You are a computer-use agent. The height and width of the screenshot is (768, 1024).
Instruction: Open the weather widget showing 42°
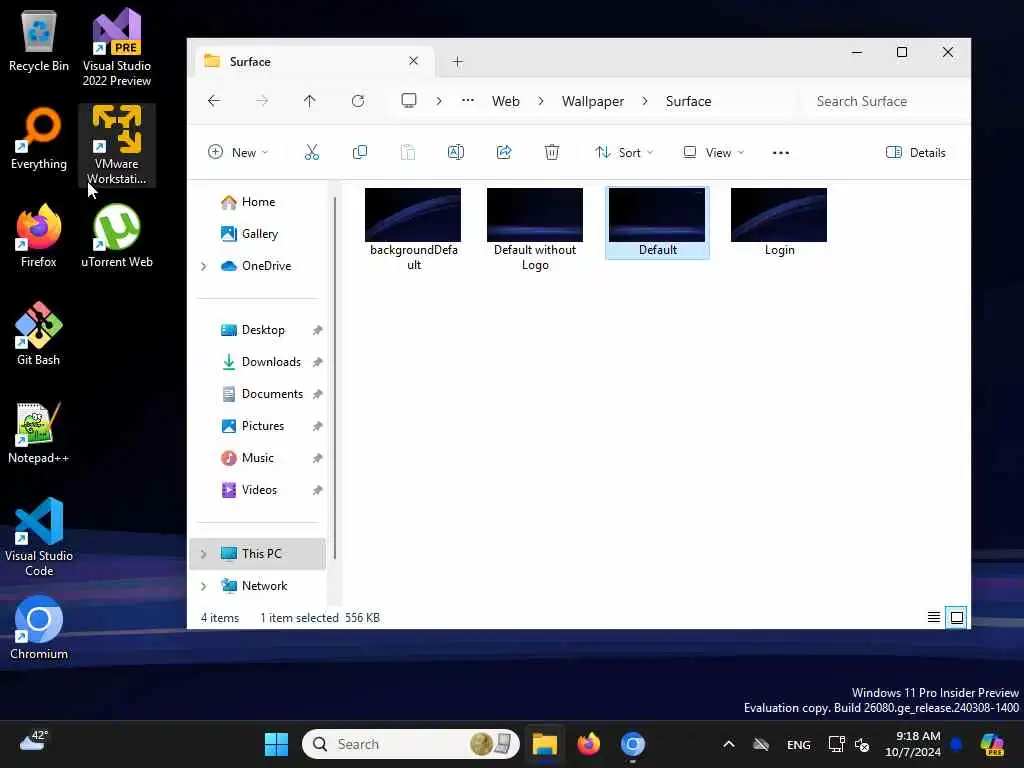point(34,741)
